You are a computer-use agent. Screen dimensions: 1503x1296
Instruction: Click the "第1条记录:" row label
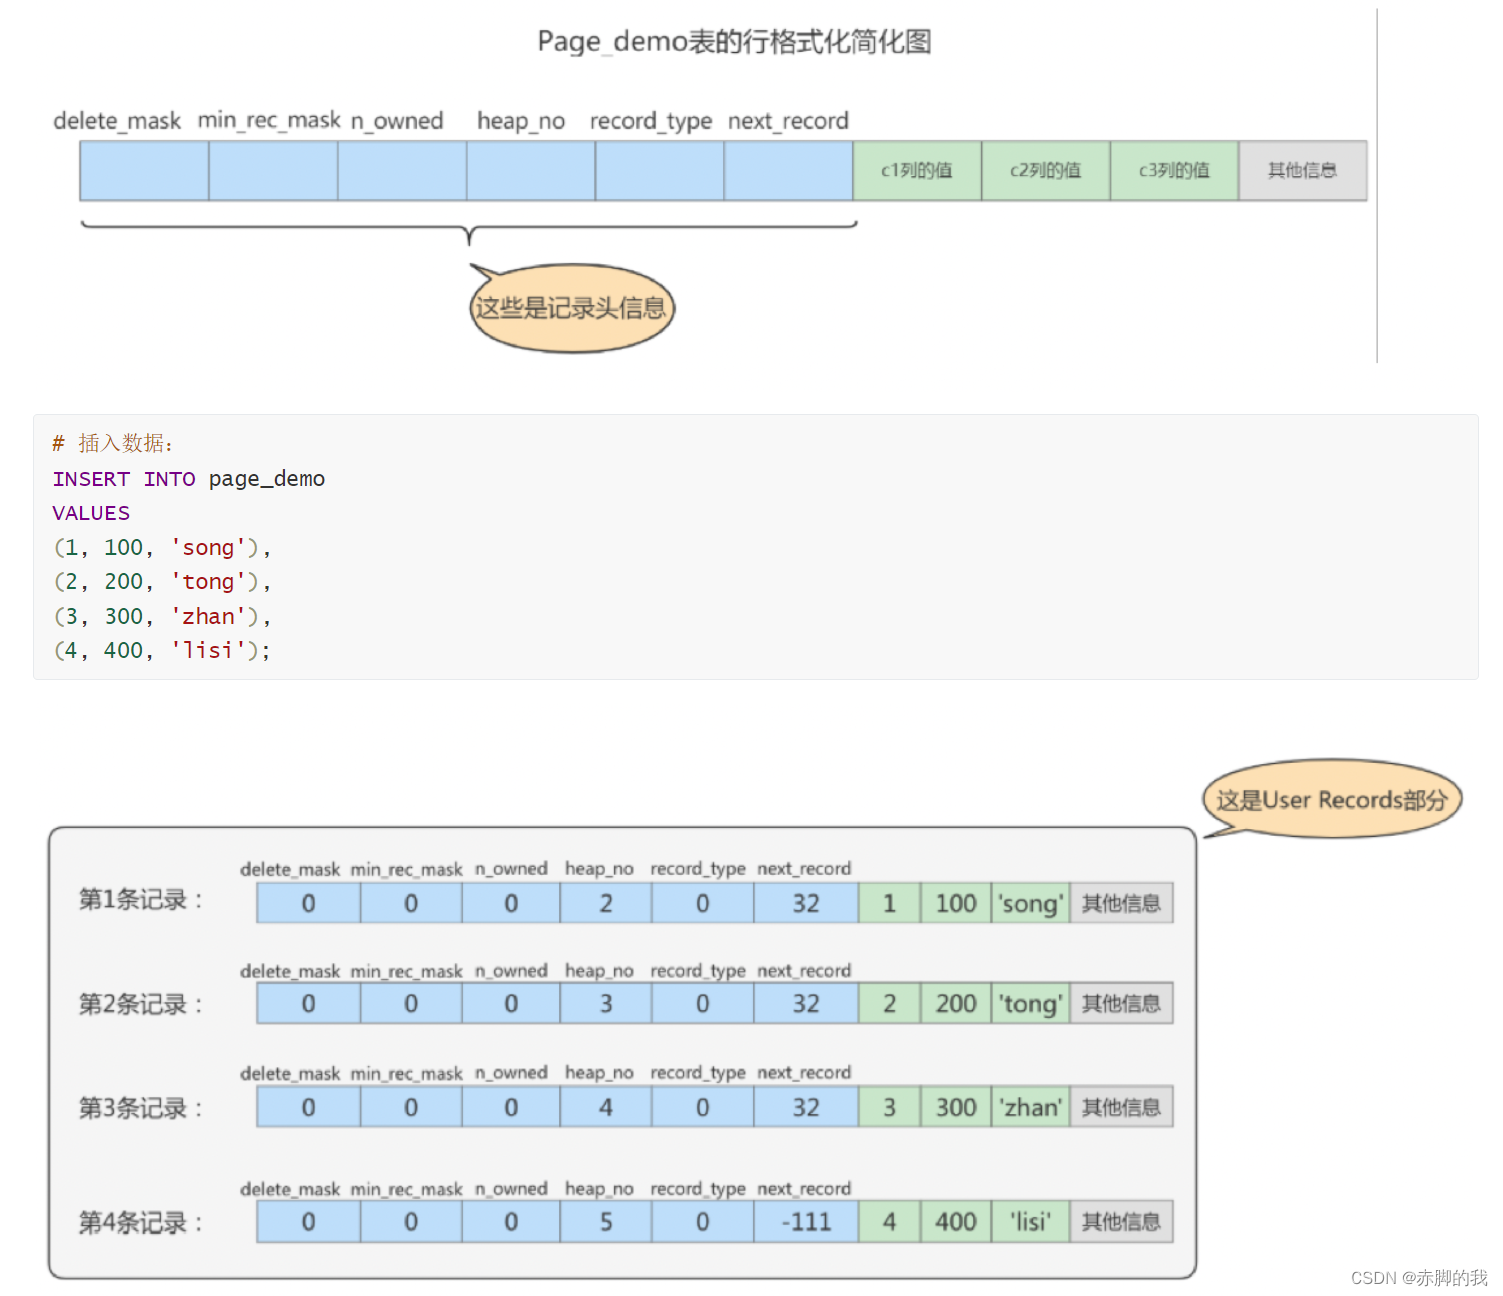pyautogui.click(x=141, y=899)
